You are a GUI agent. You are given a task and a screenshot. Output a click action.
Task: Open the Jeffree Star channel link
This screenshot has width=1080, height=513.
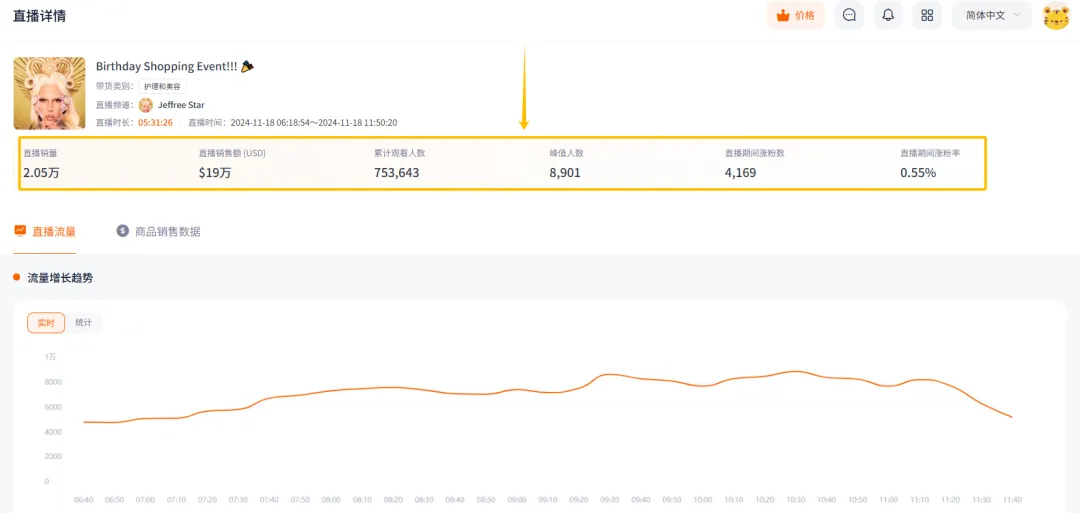pos(181,105)
